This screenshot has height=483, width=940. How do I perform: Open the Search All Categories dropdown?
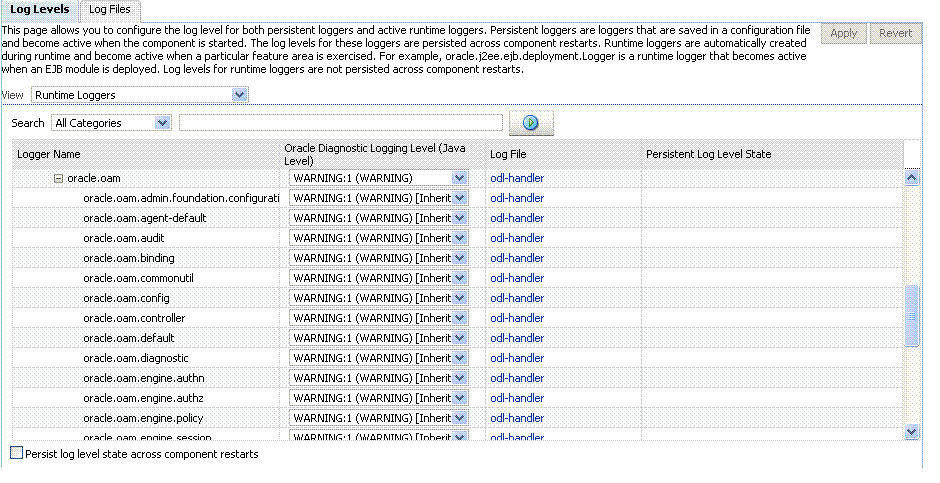[x=112, y=123]
